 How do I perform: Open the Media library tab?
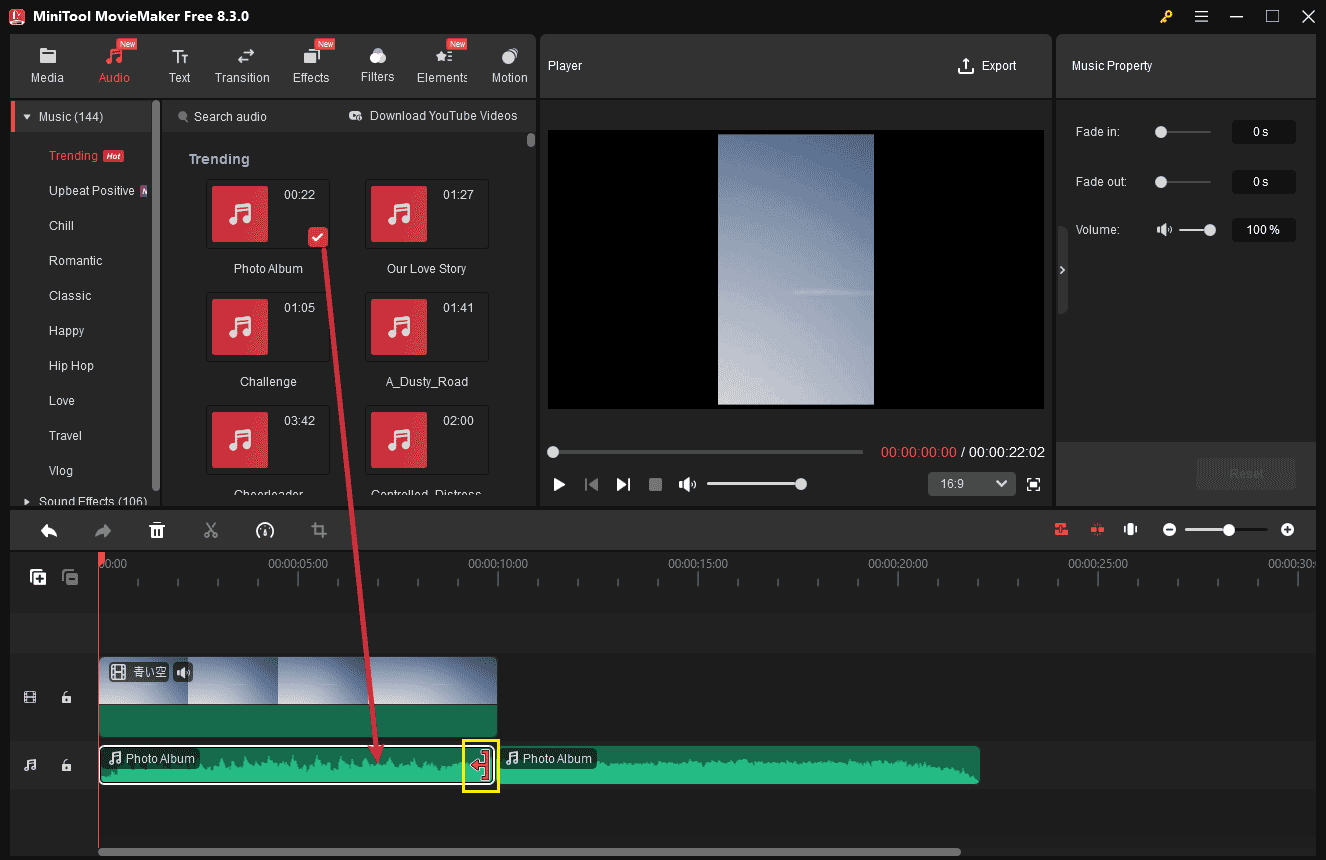pos(47,66)
